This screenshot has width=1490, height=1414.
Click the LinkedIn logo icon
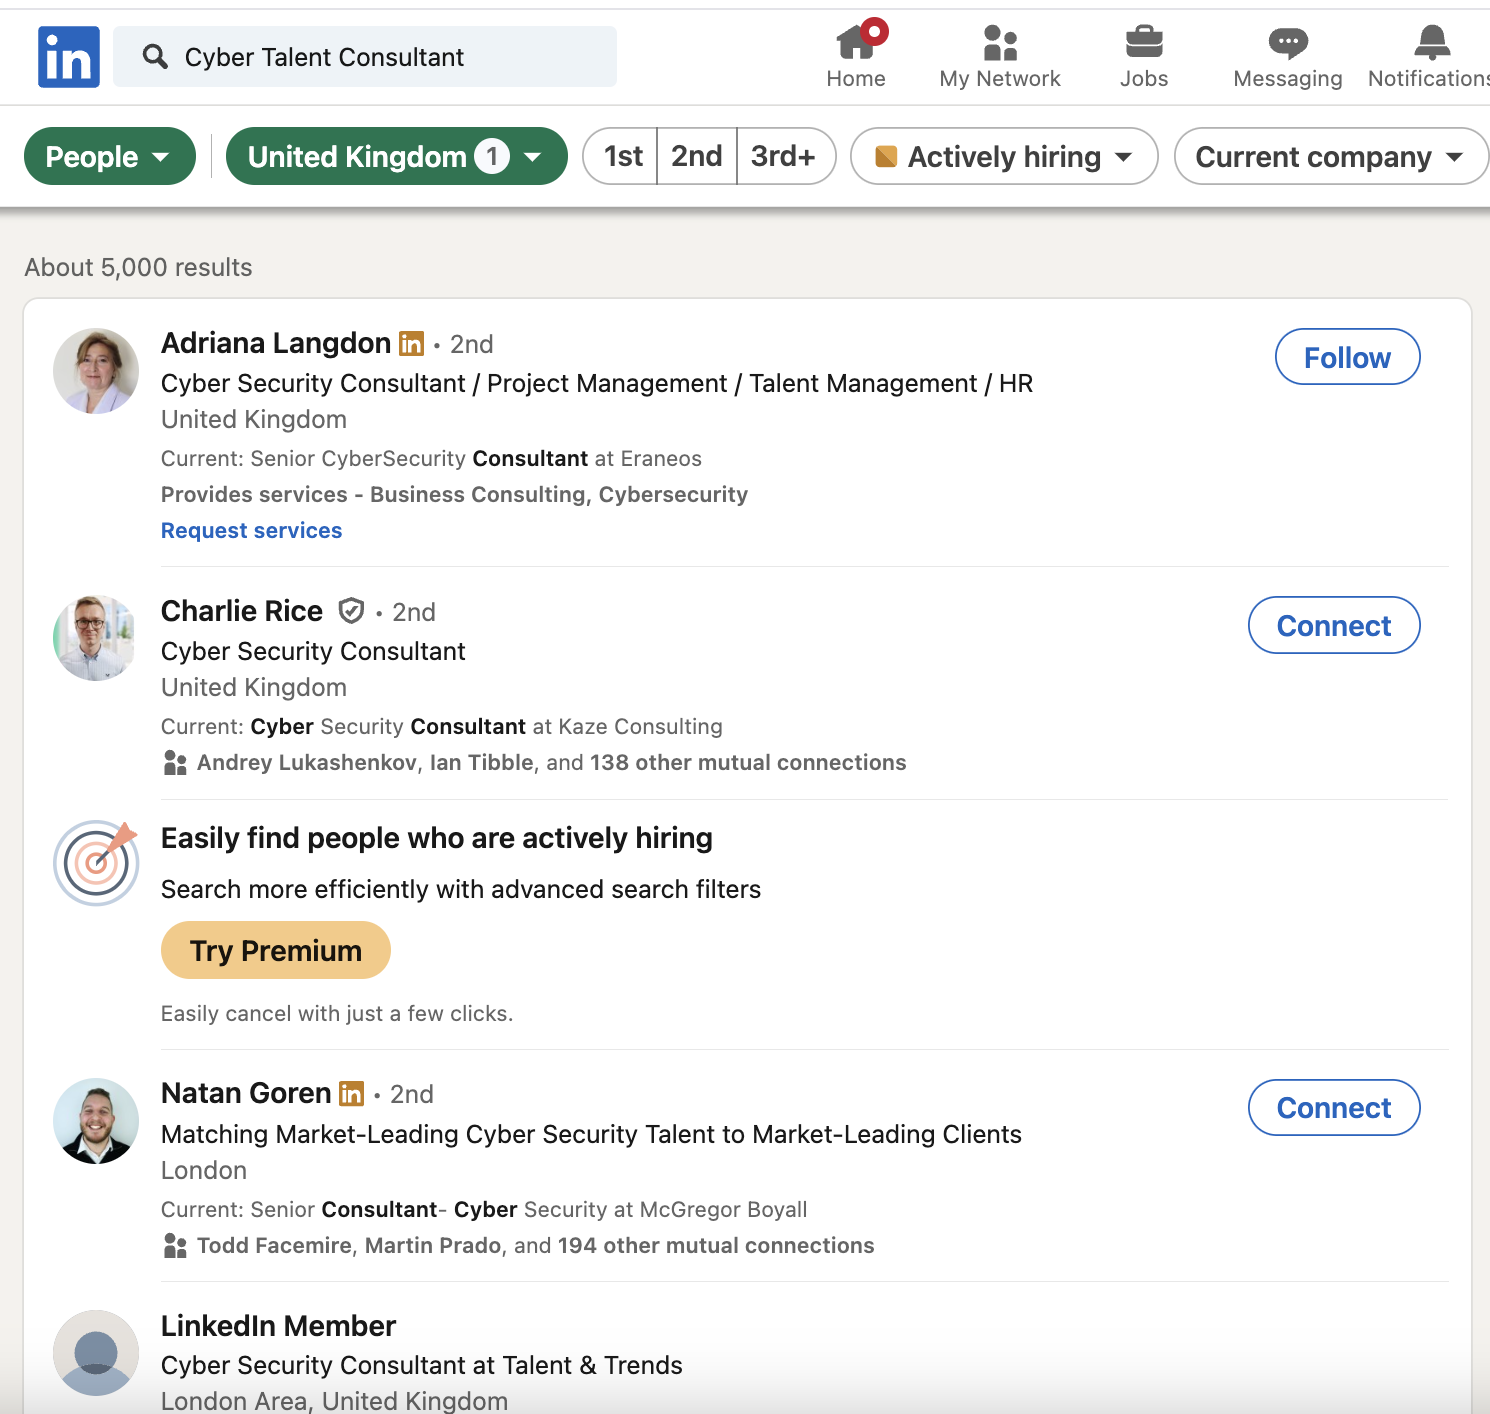[x=69, y=57]
